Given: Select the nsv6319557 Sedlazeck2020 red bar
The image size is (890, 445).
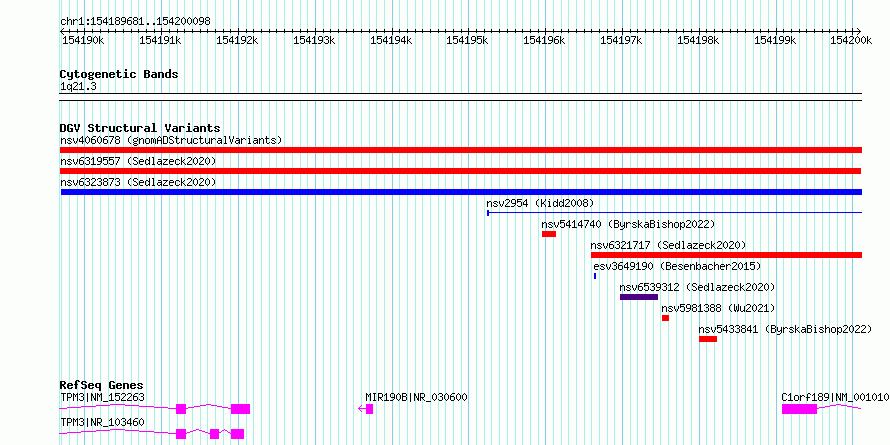Looking at the screenshot, I should [460, 171].
